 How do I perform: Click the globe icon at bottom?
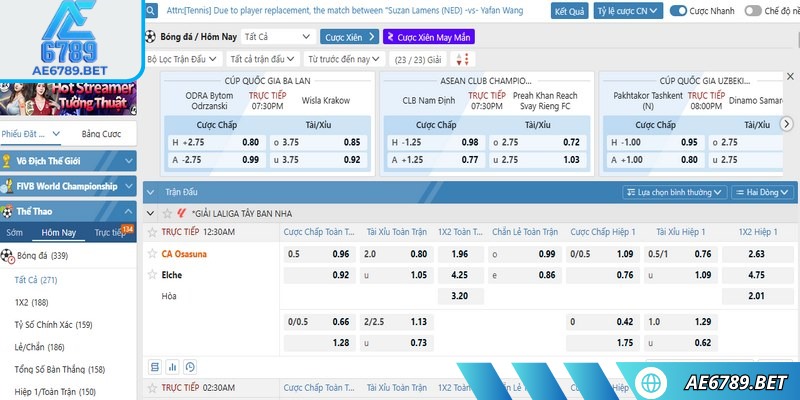click(651, 382)
